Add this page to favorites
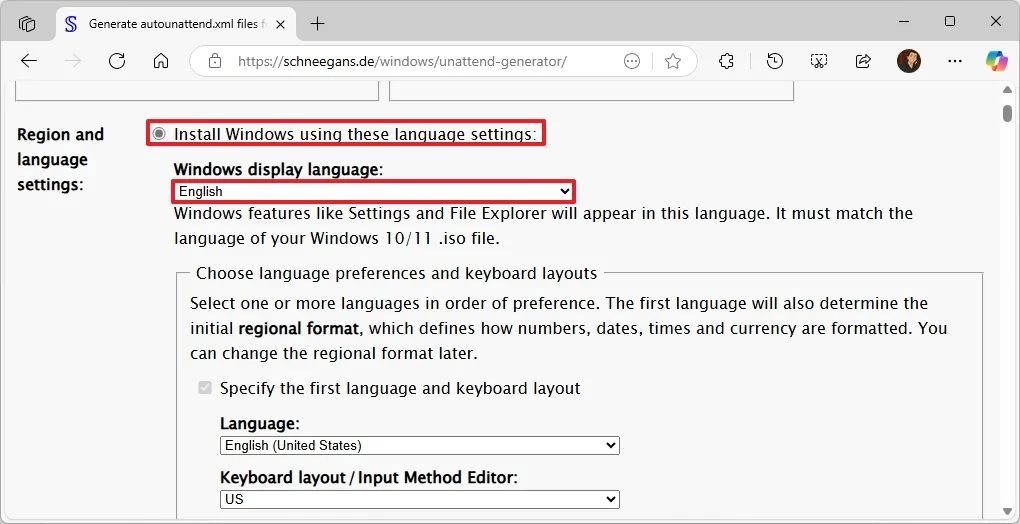This screenshot has height=524, width=1020. (673, 61)
